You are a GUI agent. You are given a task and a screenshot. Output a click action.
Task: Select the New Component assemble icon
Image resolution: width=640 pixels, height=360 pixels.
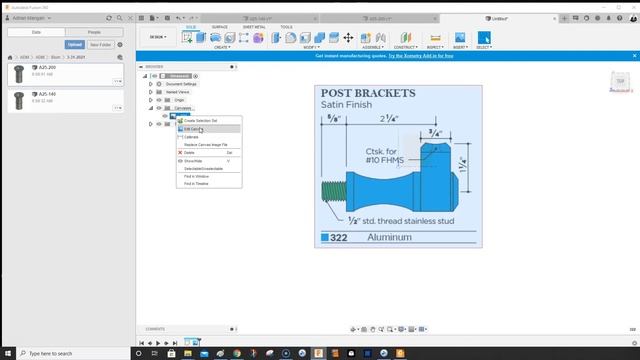(366, 38)
